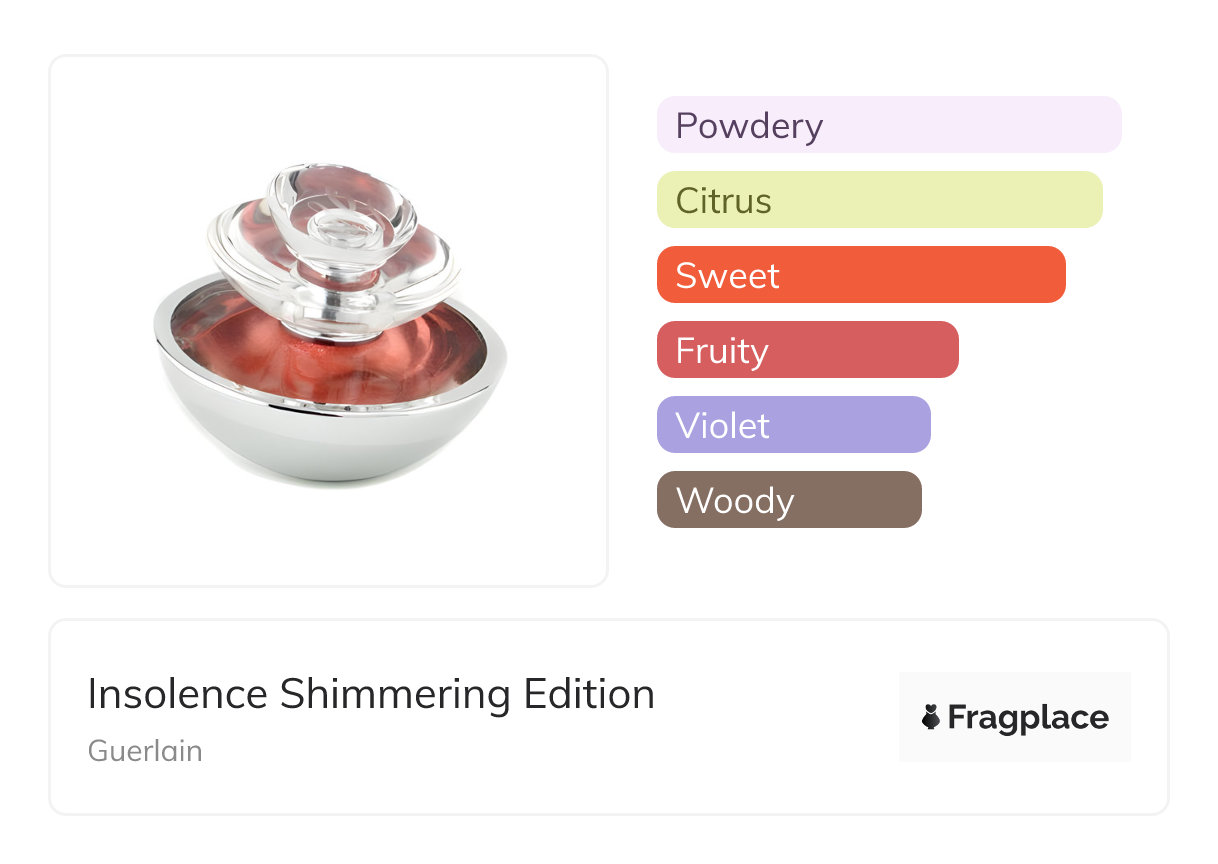The width and height of the screenshot is (1218, 864).
Task: Click the "Citrus" text label
Action: point(723,201)
